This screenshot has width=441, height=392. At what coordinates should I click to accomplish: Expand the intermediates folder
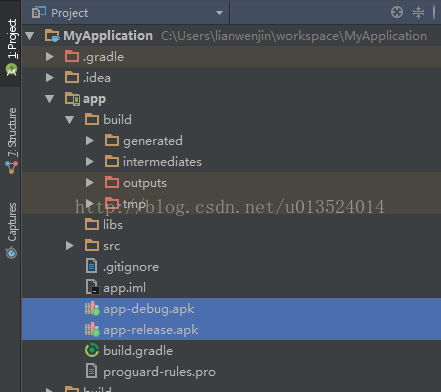90,162
